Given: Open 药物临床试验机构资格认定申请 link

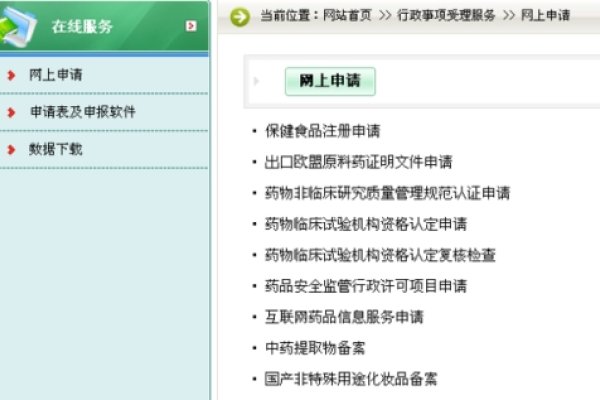Looking at the screenshot, I should pos(366,224).
